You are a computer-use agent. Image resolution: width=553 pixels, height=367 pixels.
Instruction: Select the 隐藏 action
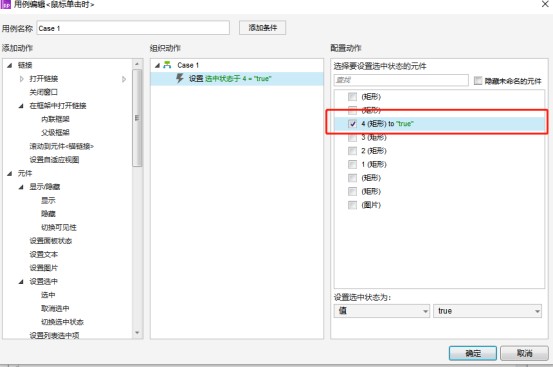click(x=48, y=214)
